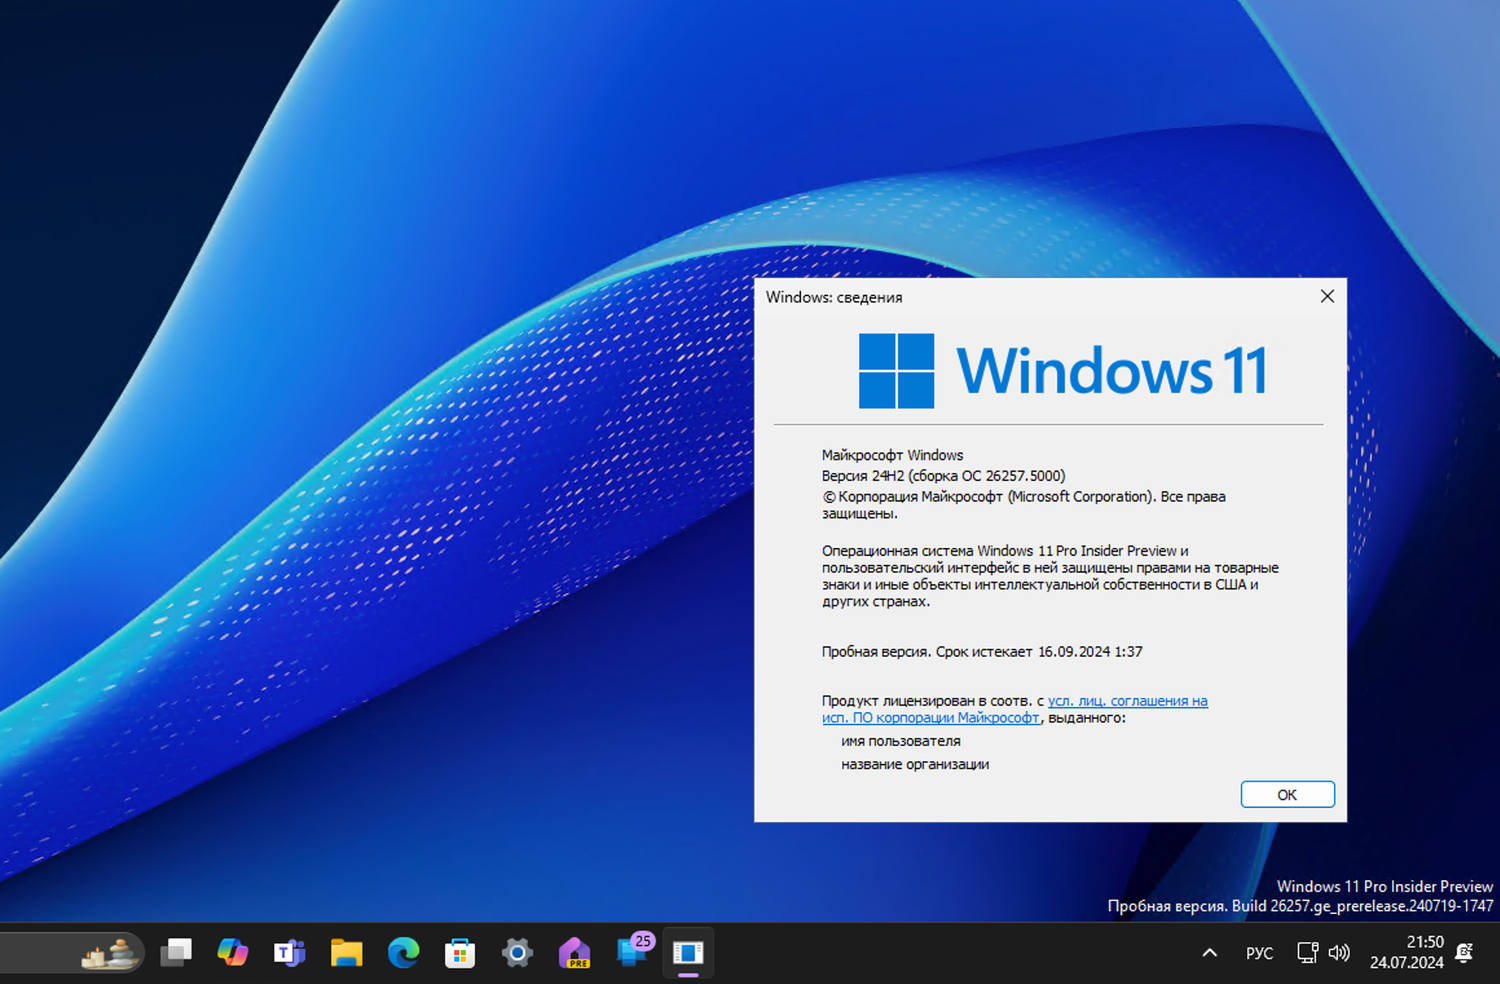The height and width of the screenshot is (984, 1500).
Task: Click the network icon in system tray
Action: (1307, 952)
